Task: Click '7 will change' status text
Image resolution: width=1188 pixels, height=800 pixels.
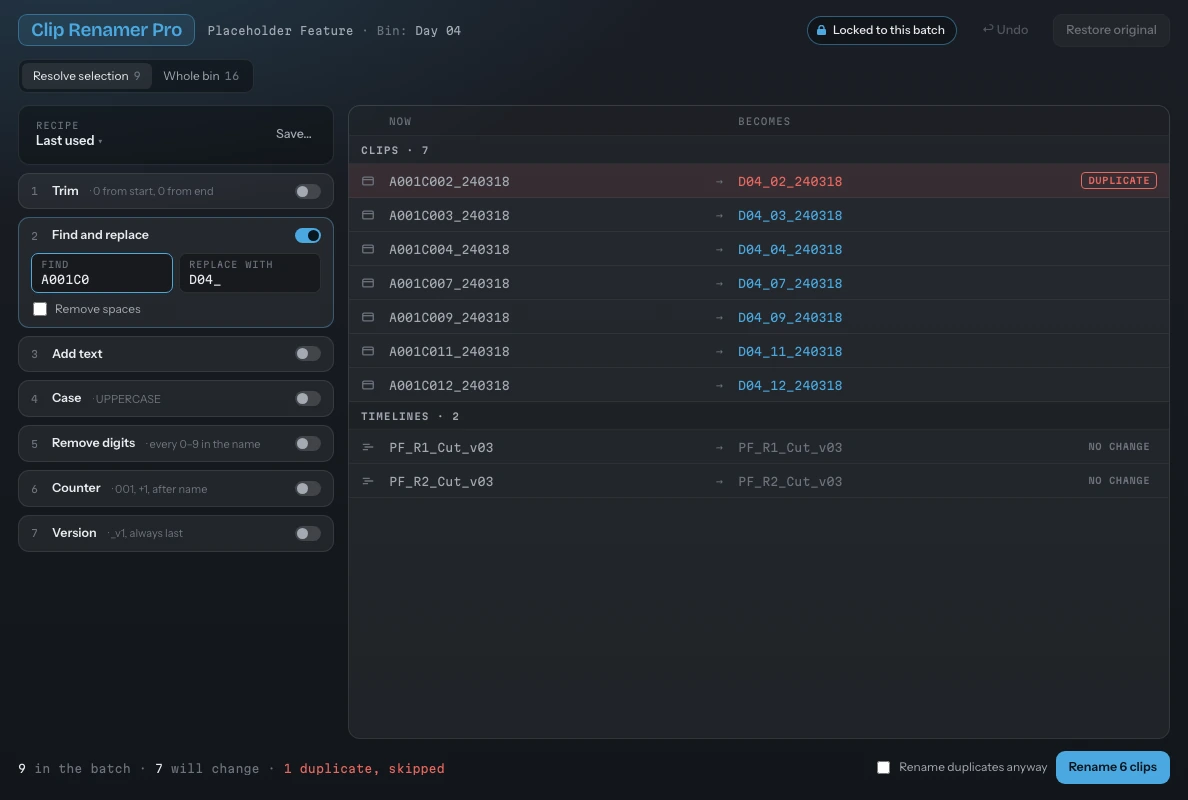Action: 207,768
